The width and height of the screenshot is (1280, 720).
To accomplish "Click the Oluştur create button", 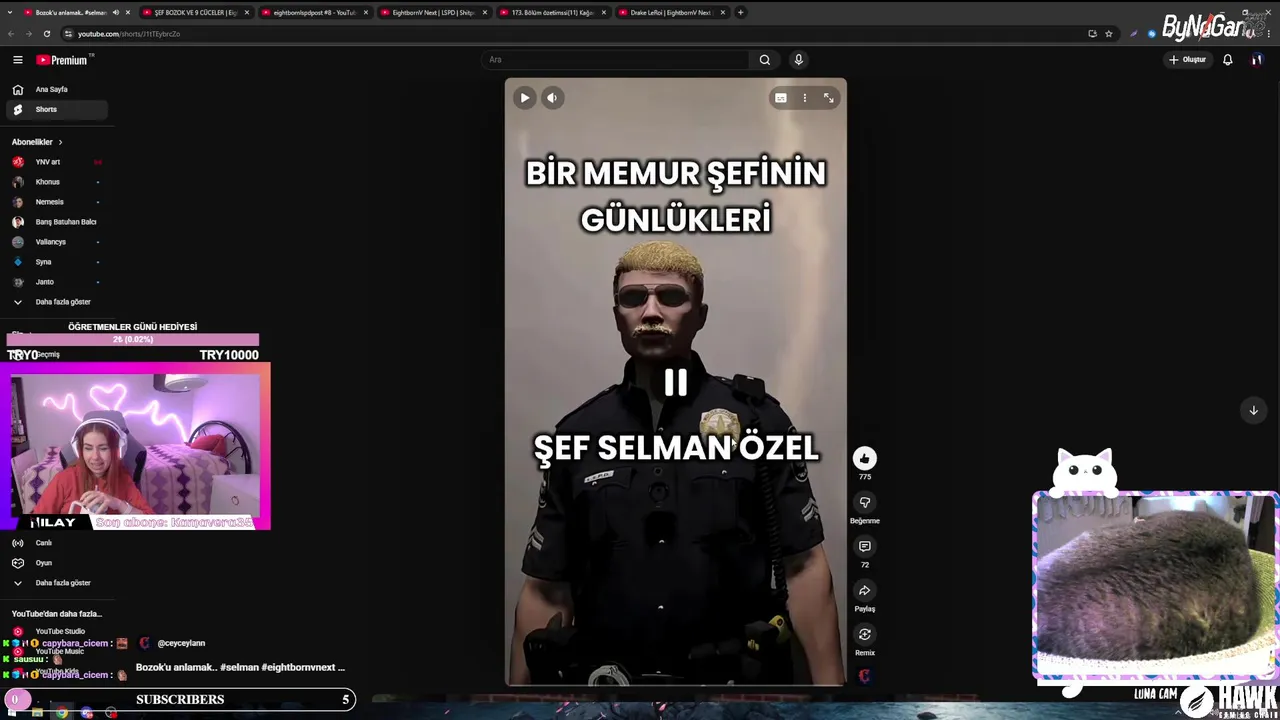I will click(1188, 60).
